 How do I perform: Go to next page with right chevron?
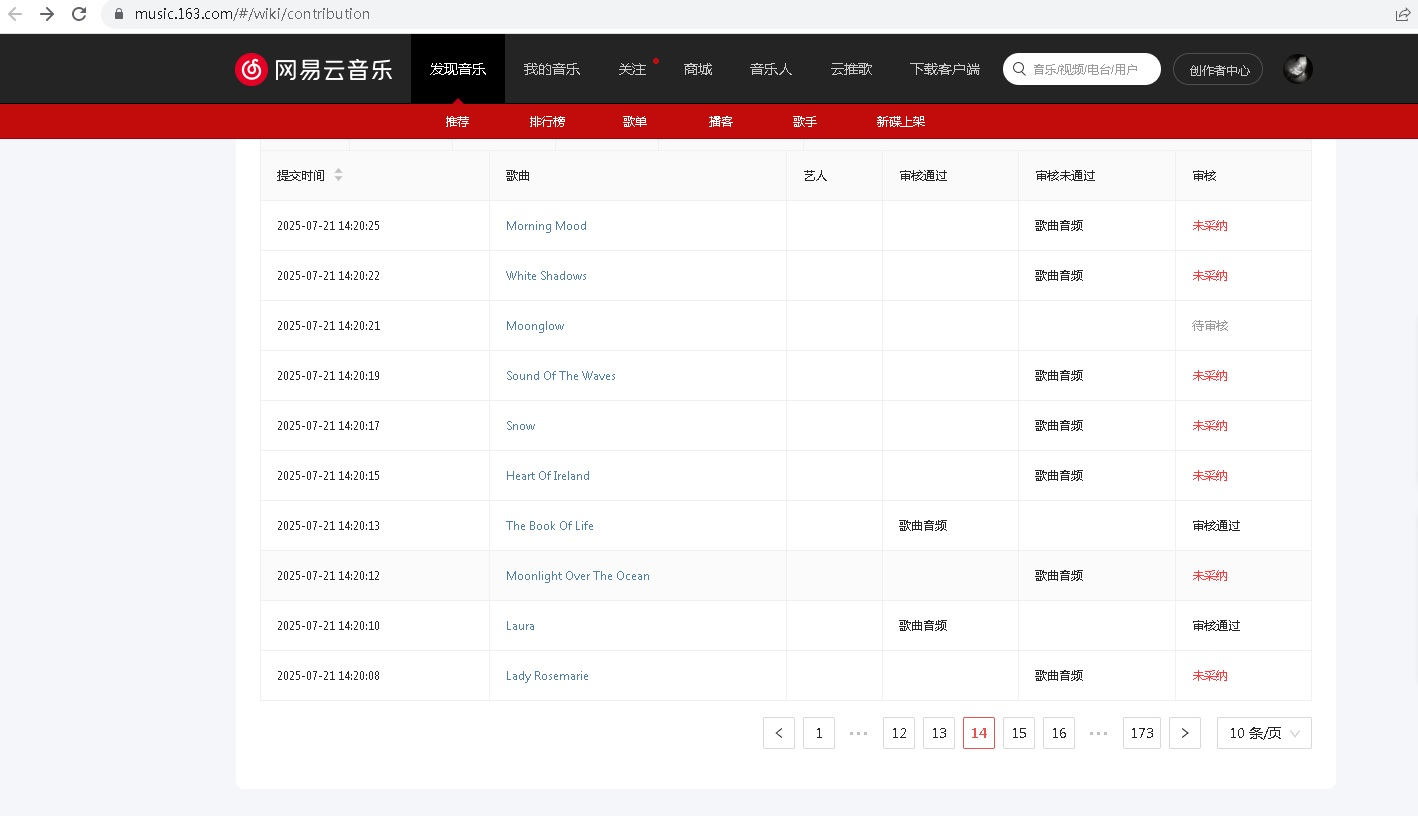(1185, 733)
